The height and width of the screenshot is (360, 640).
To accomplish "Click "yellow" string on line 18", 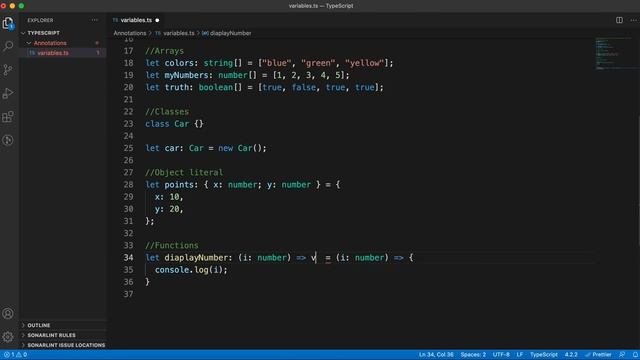I will click(364, 63).
